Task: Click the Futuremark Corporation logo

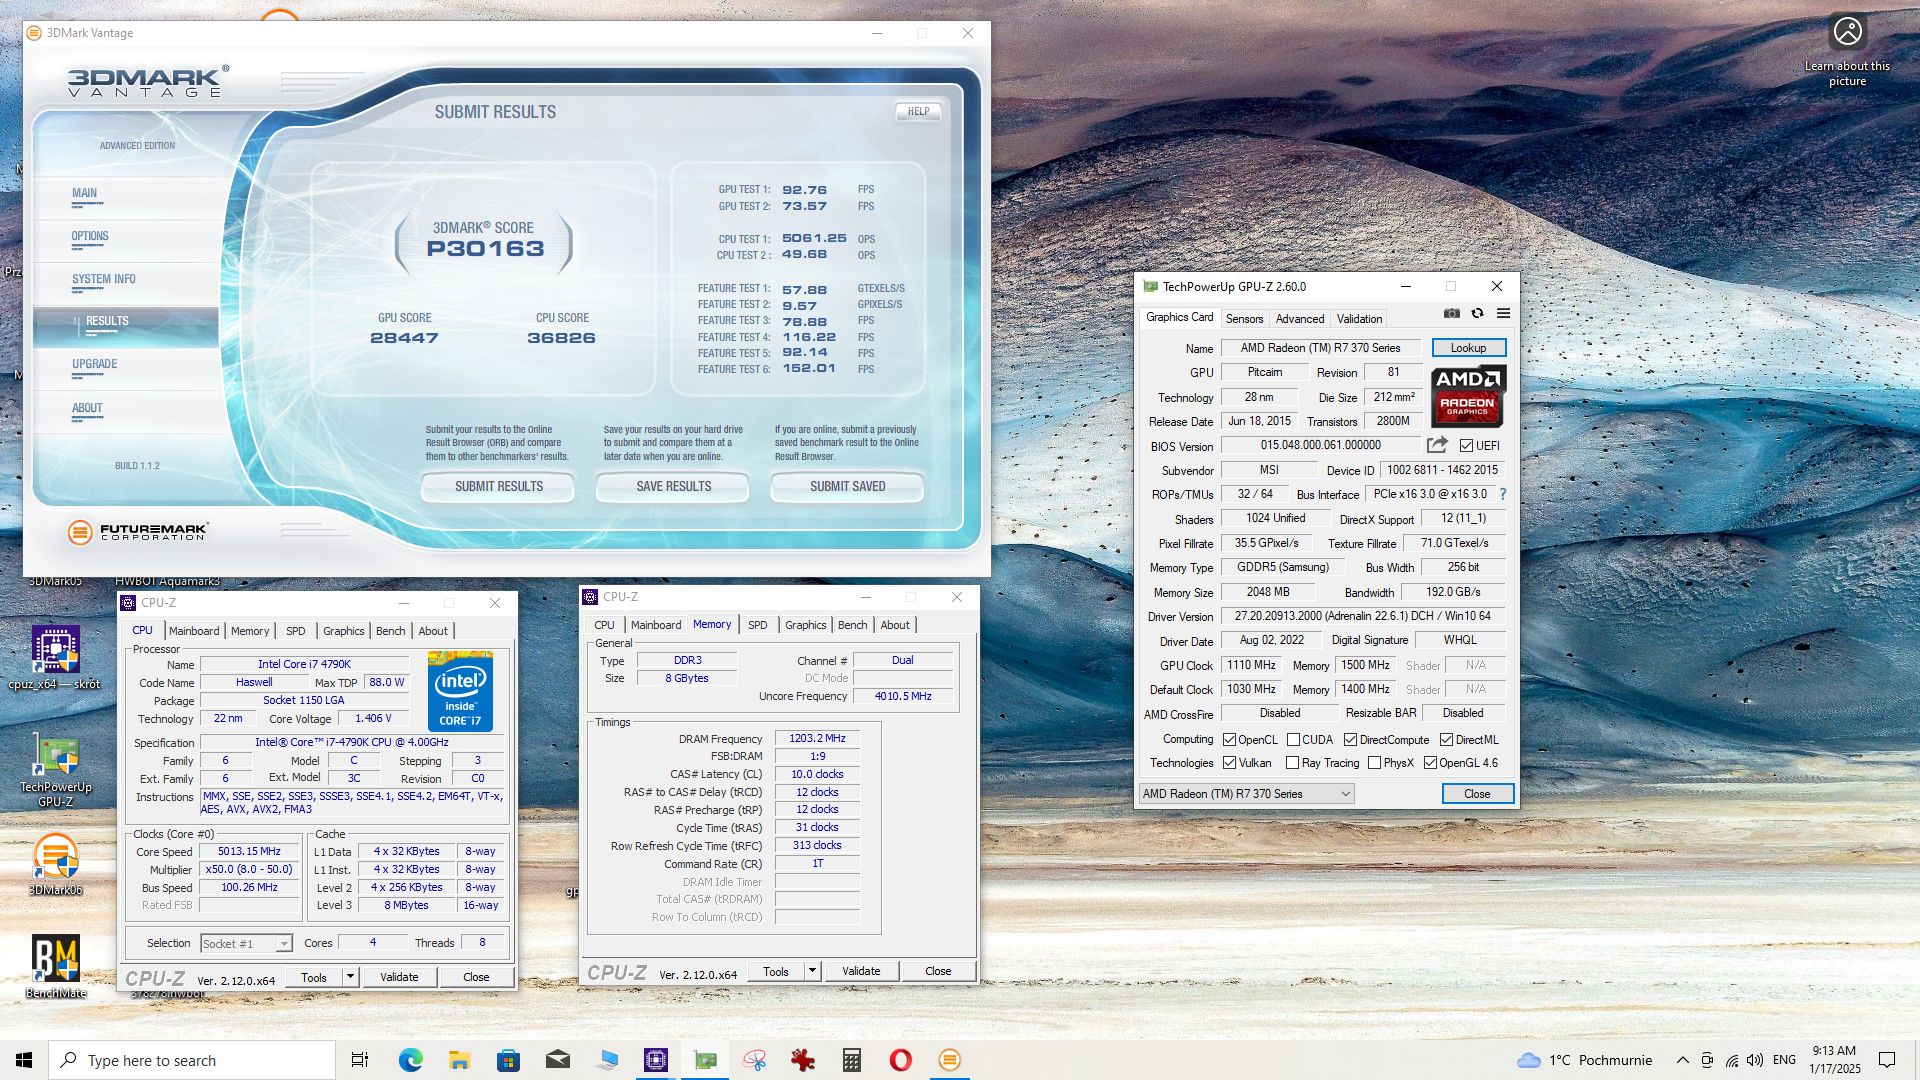Action: point(138,532)
